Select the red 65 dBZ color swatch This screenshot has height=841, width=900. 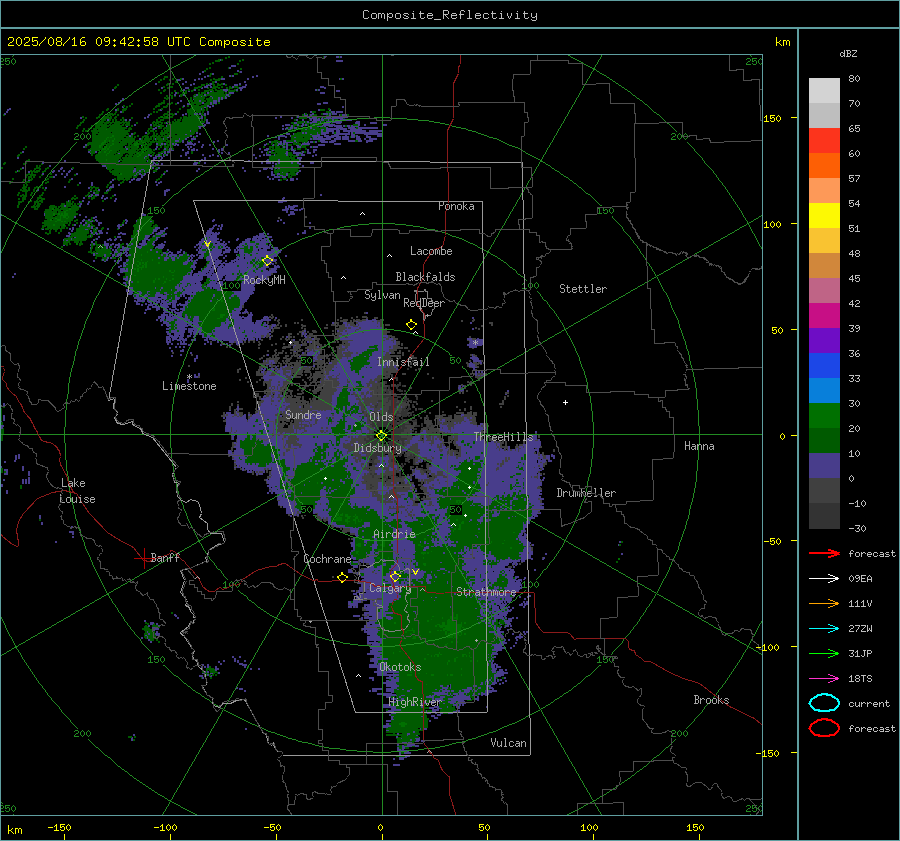(x=824, y=141)
